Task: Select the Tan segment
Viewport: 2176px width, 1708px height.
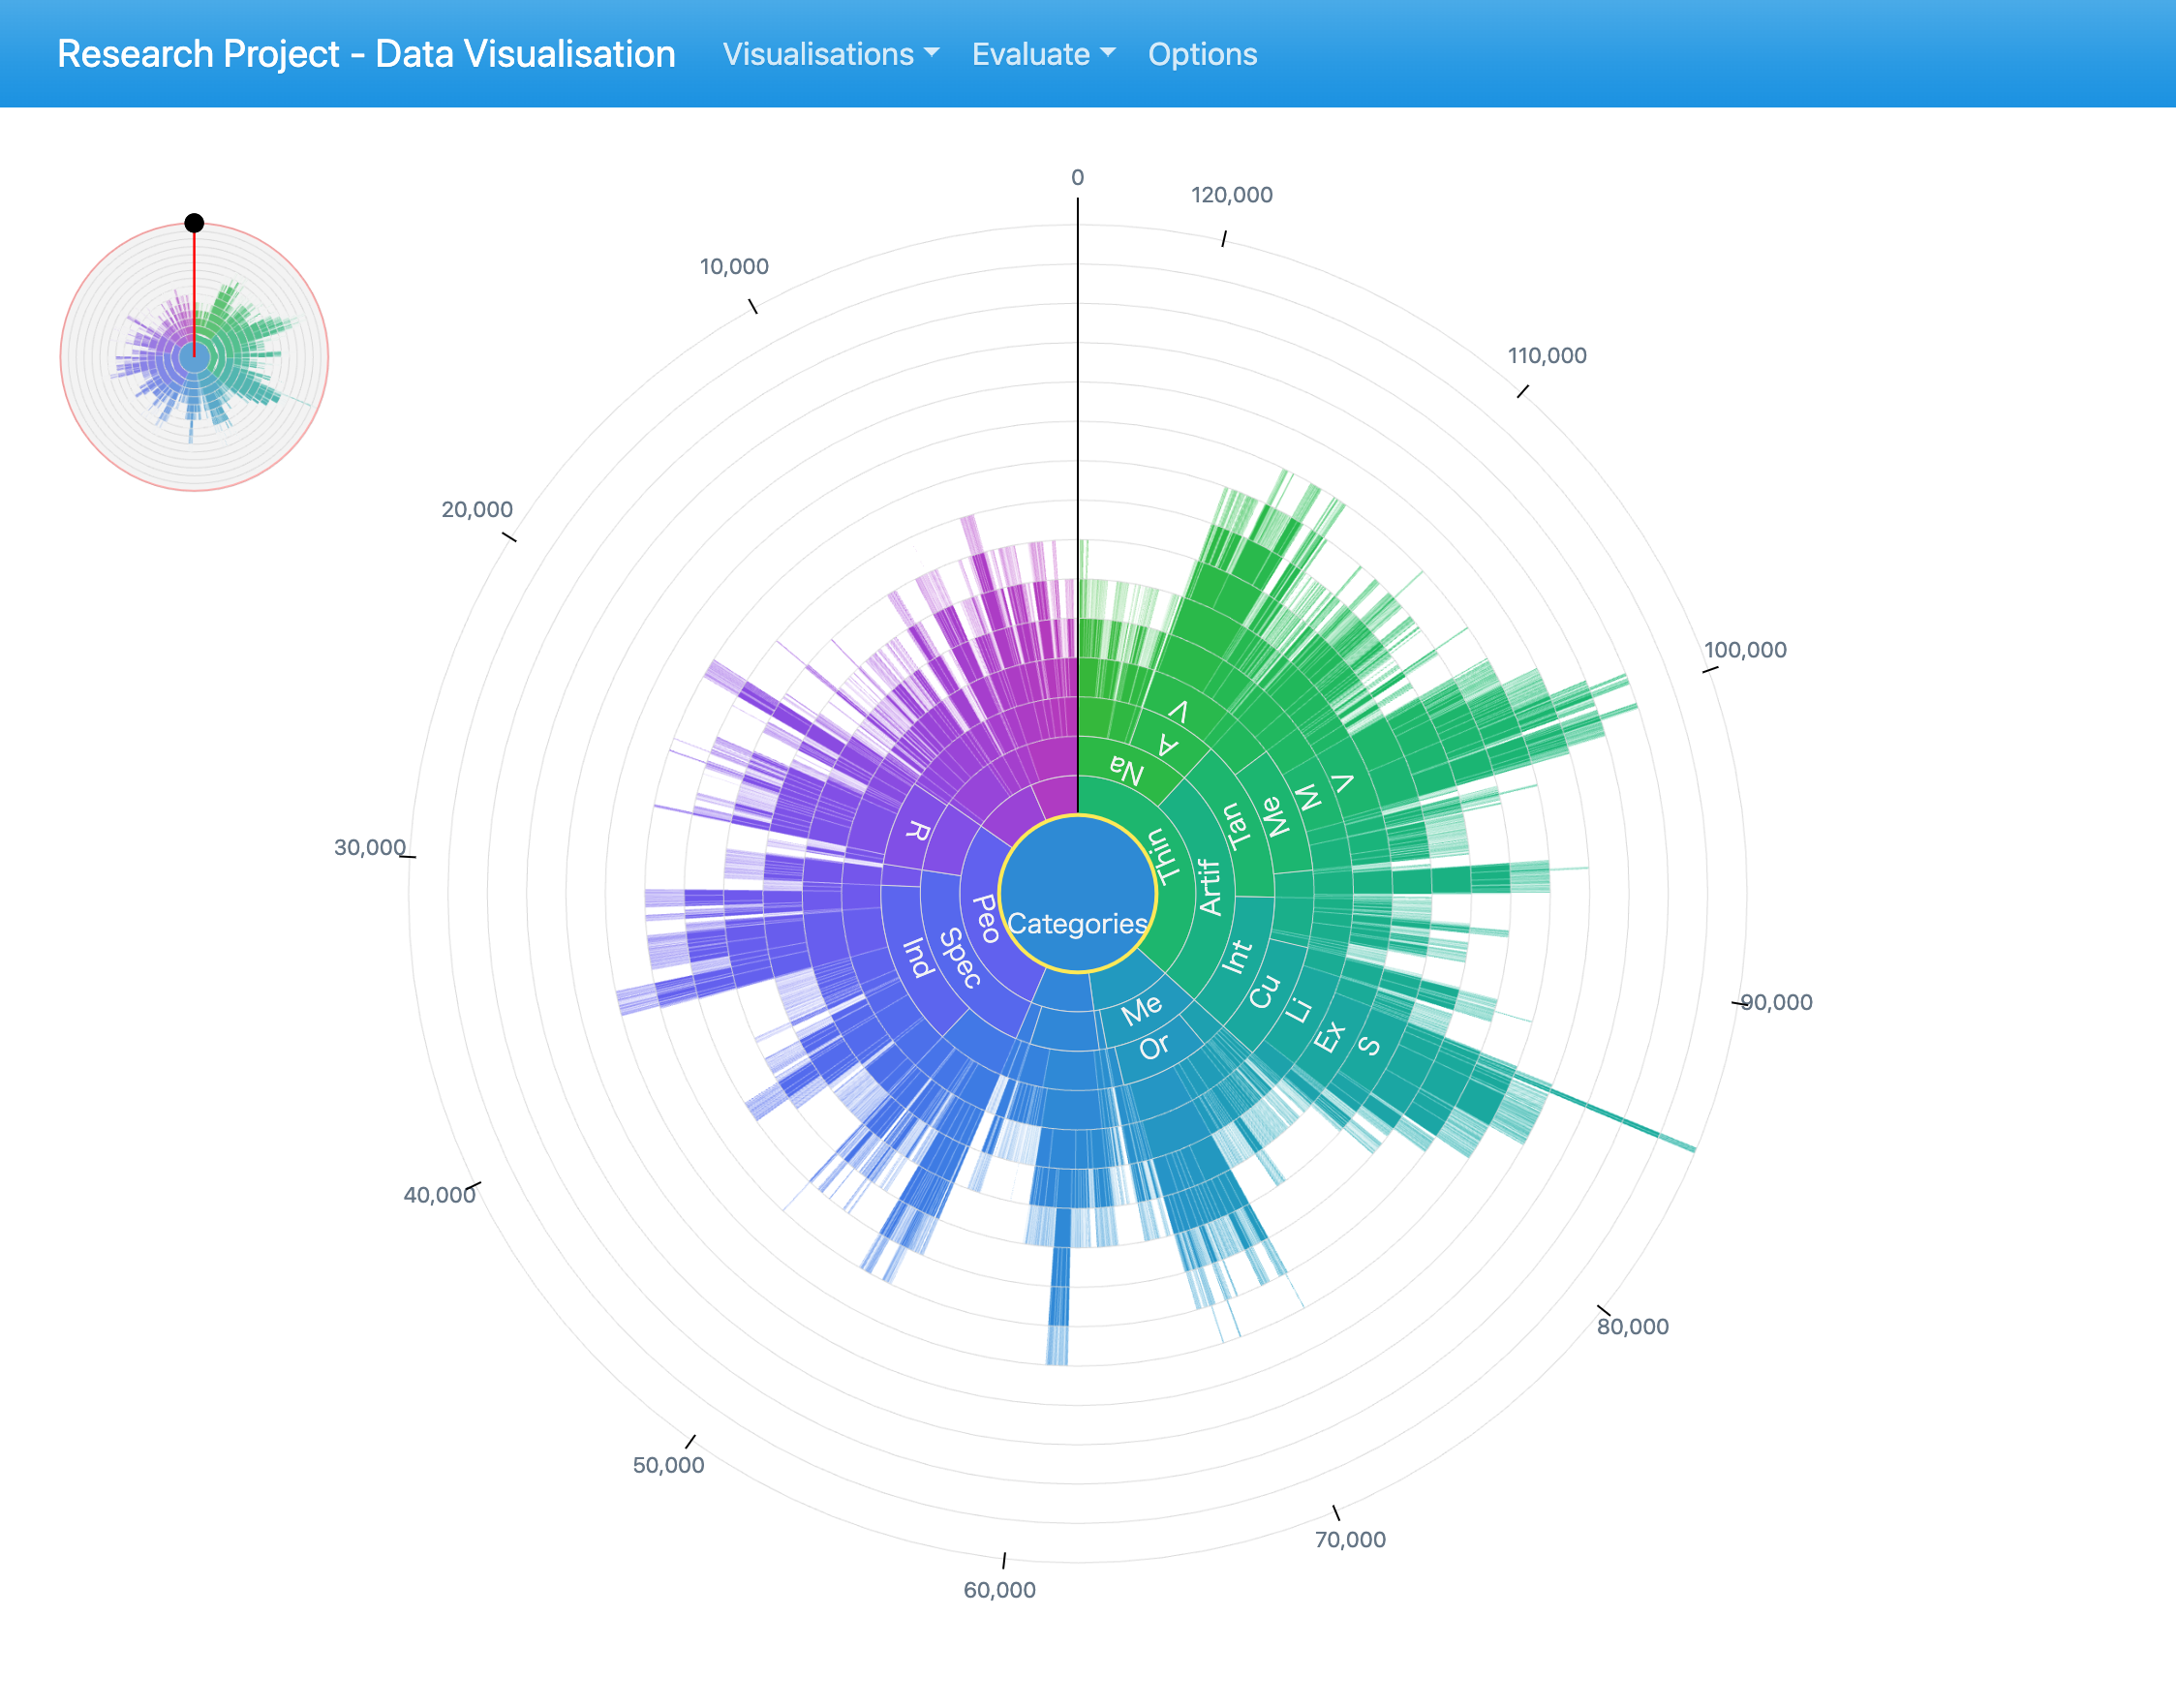Action: coord(1236,825)
